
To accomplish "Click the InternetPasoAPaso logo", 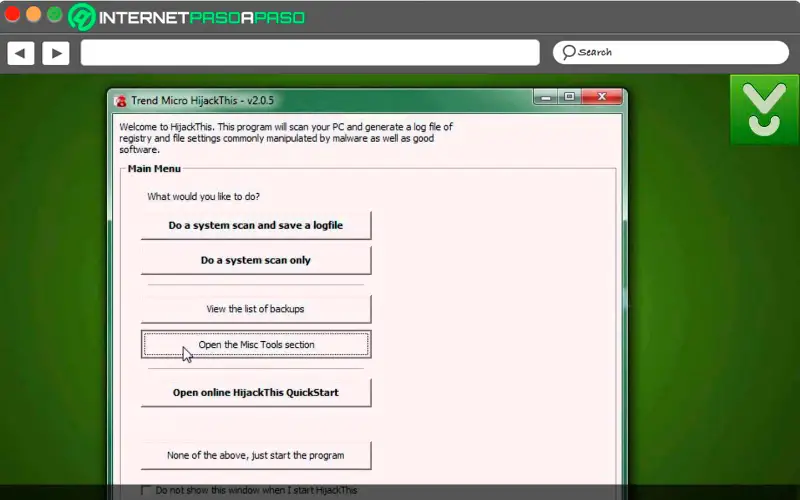I will coord(187,17).
